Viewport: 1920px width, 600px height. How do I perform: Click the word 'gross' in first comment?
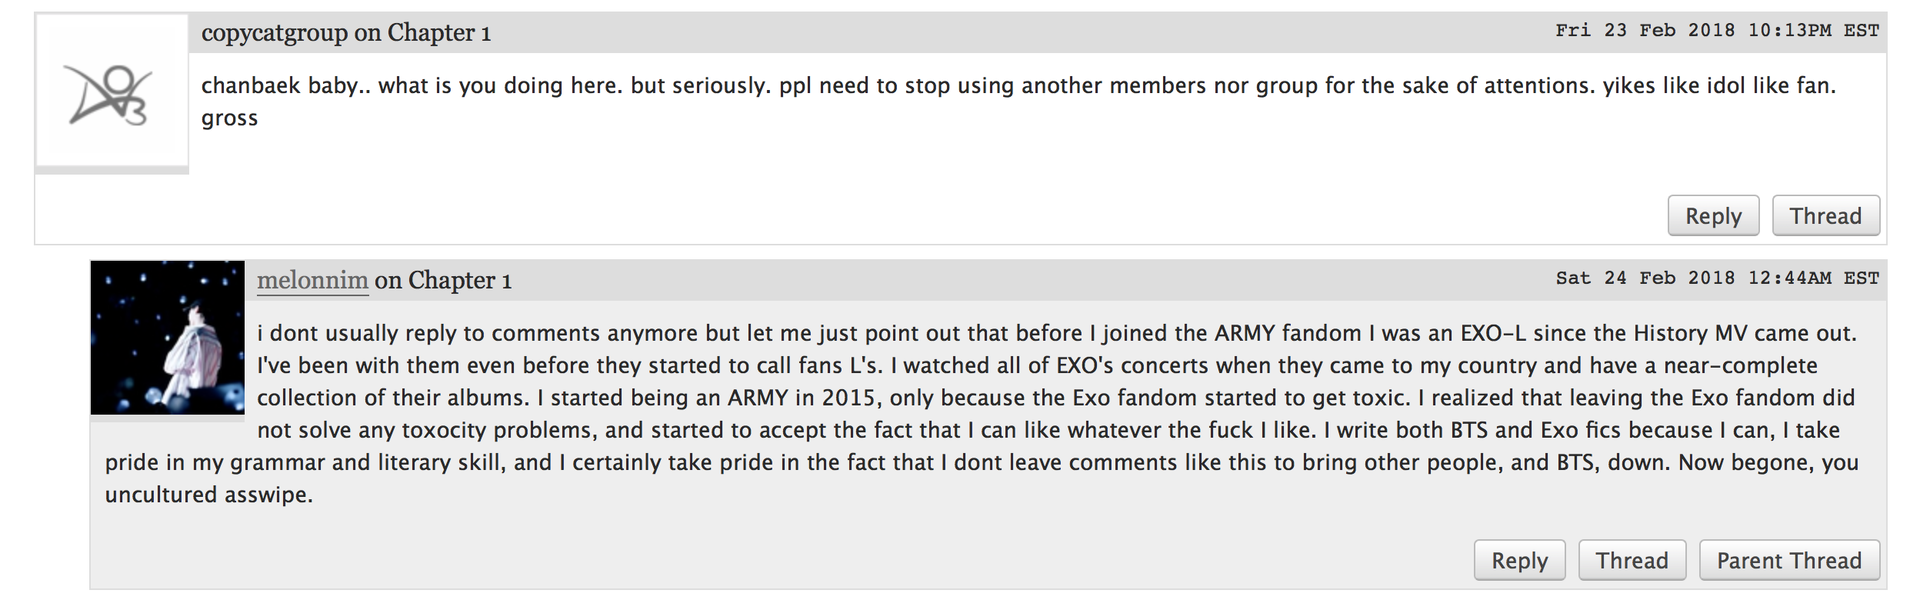coord(230,119)
